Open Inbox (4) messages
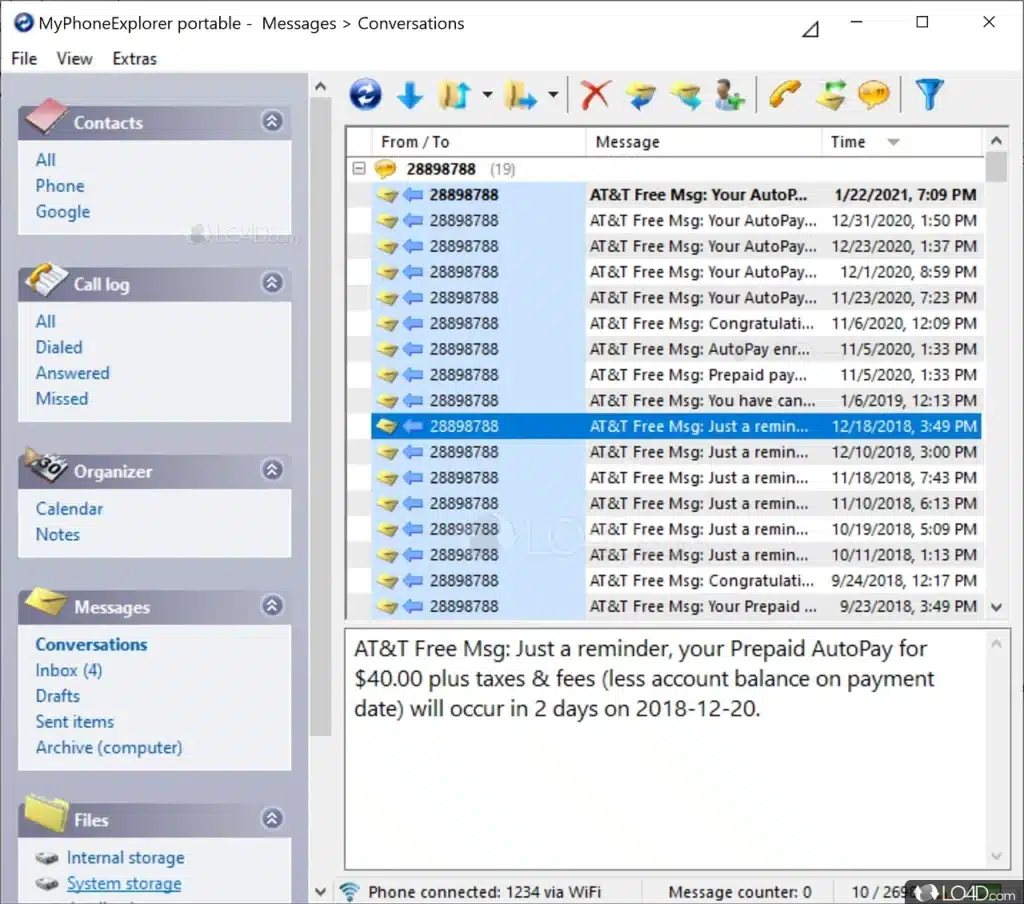 pyautogui.click(x=69, y=671)
